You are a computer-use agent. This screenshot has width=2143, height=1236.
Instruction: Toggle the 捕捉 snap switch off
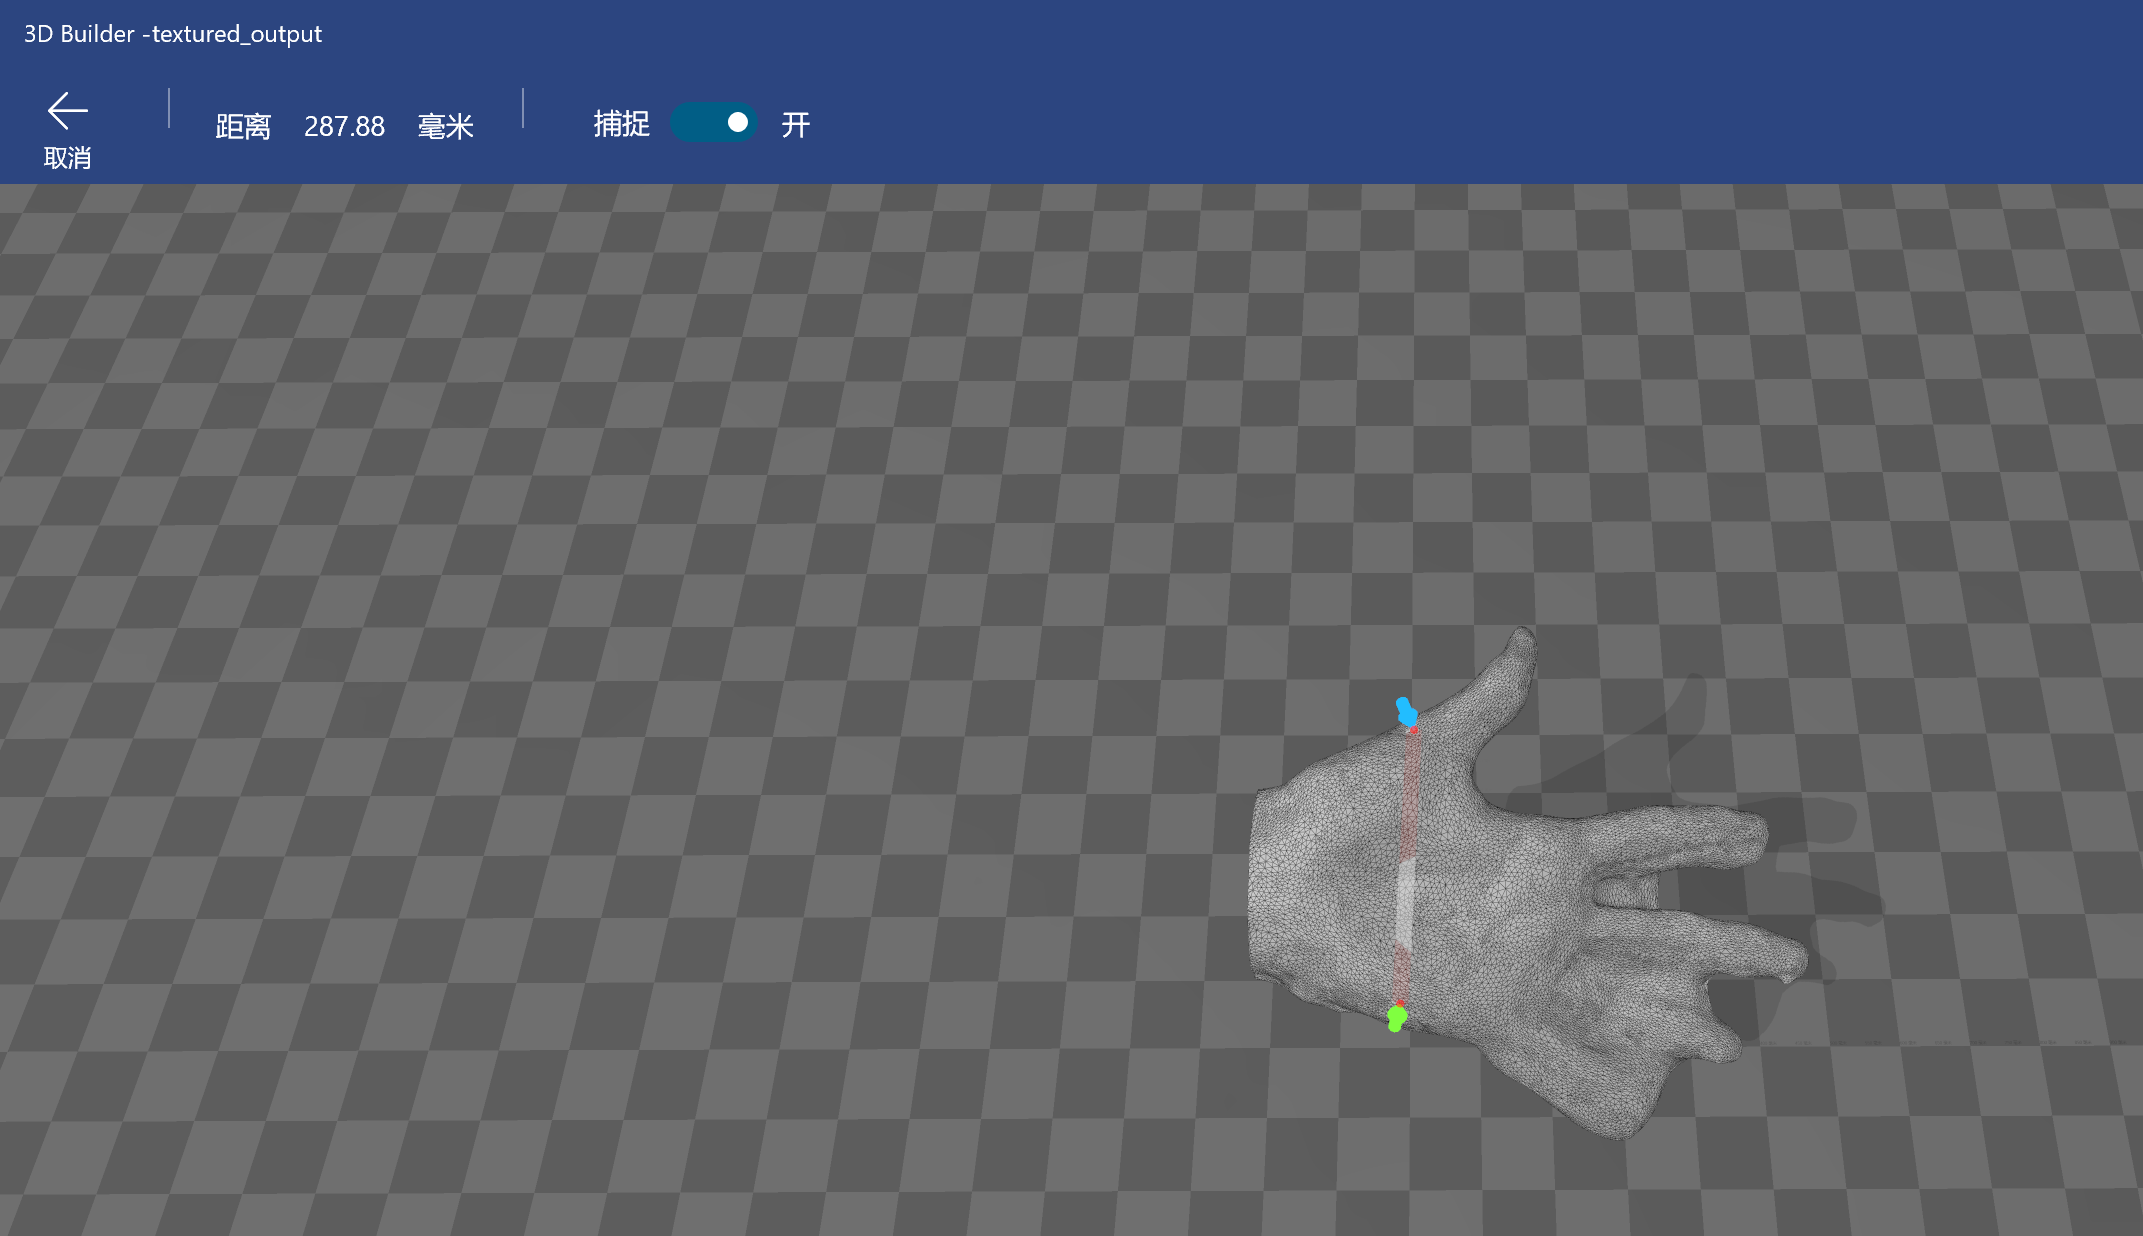pos(713,123)
